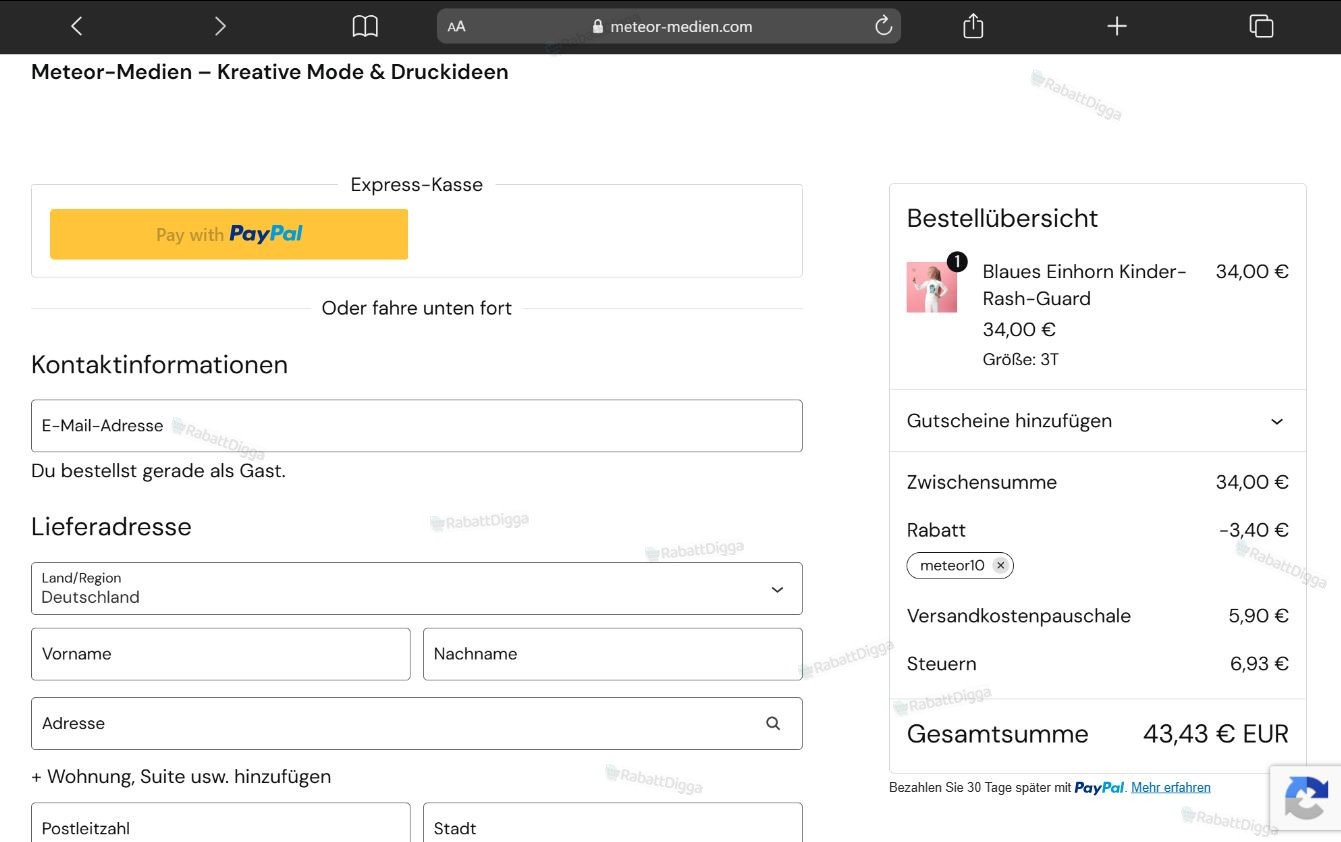Open the Land/Region dropdown

click(x=417, y=588)
